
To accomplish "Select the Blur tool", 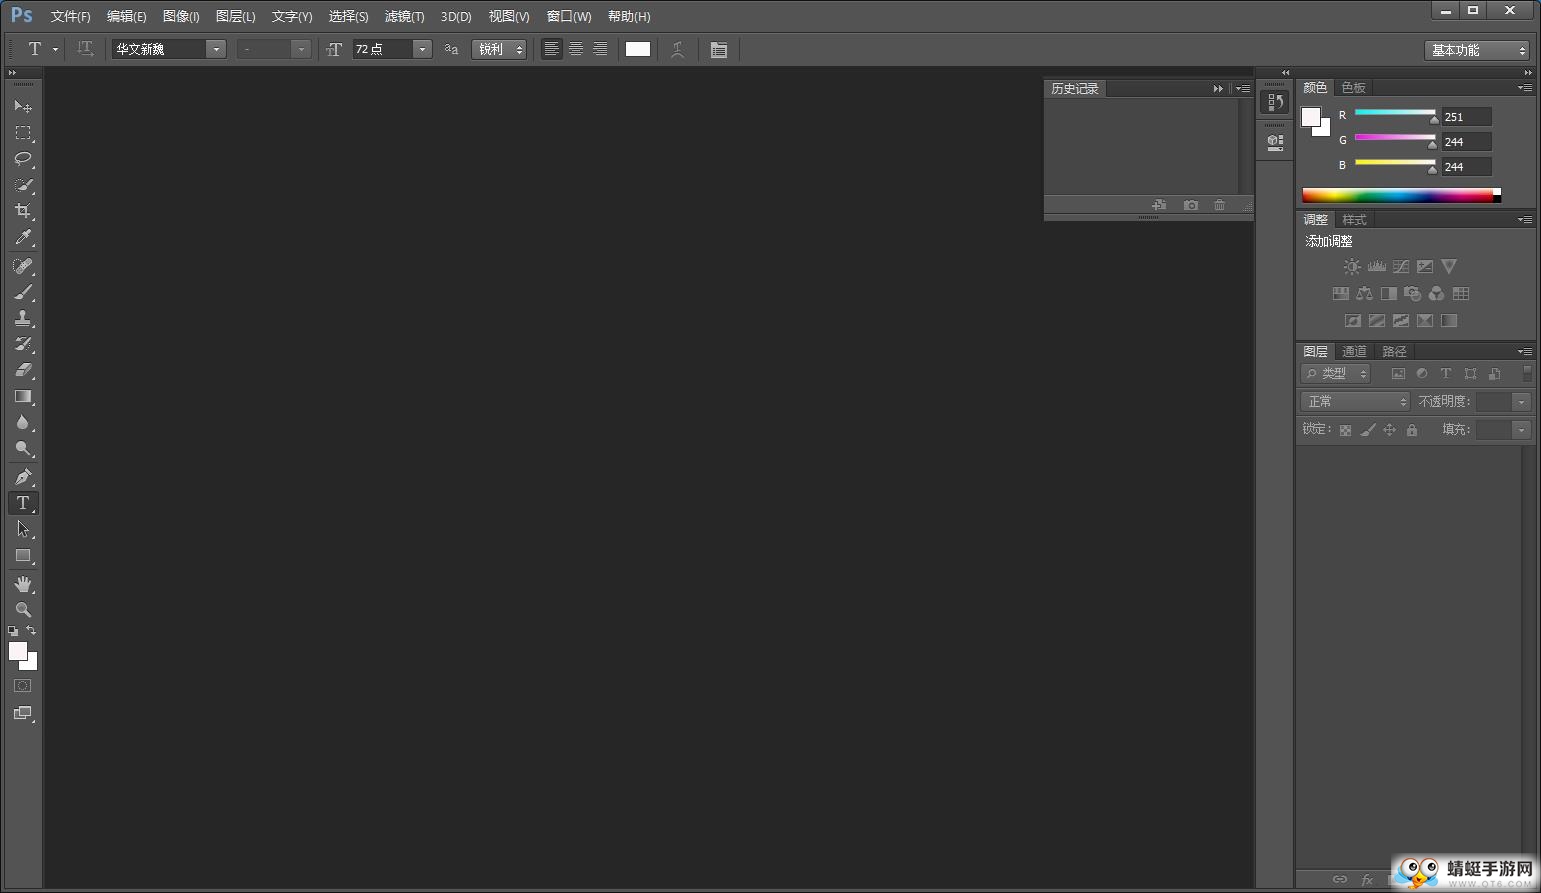I will pos(23,423).
